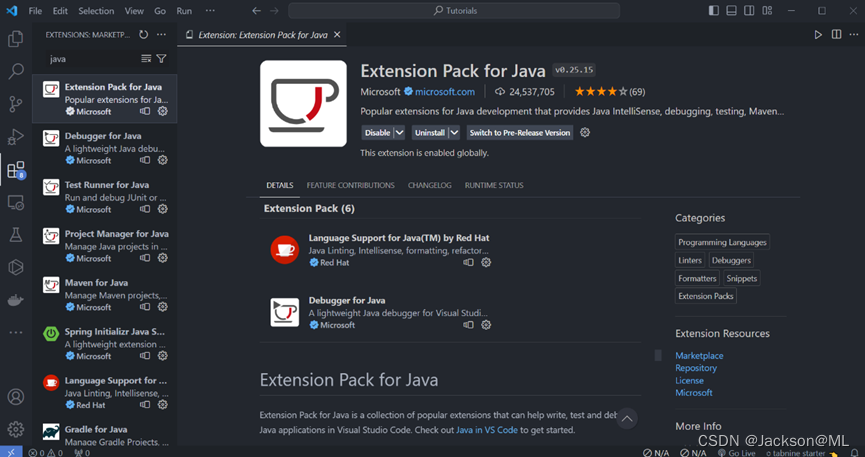Open the Explorer view in activity bar
865x457 pixels.
point(15,39)
